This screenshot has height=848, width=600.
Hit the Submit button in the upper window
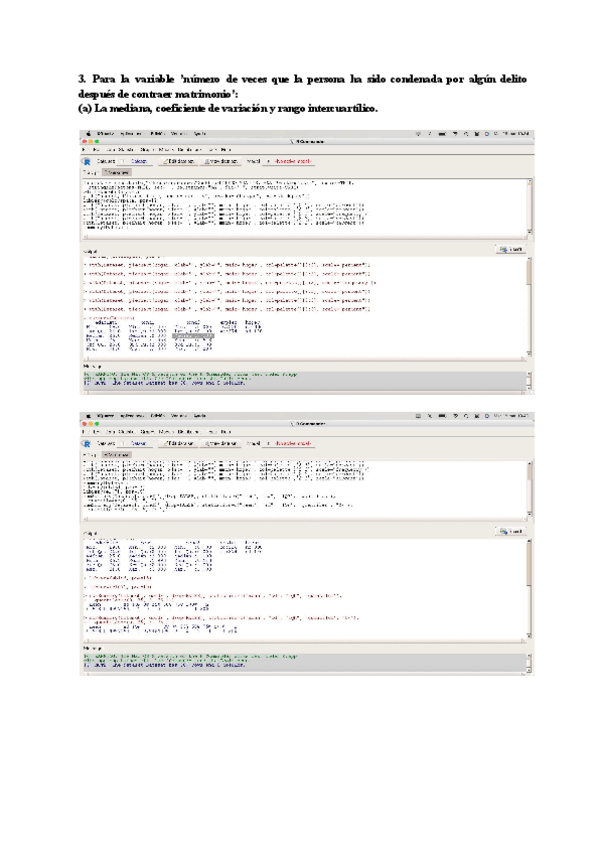tap(510, 249)
